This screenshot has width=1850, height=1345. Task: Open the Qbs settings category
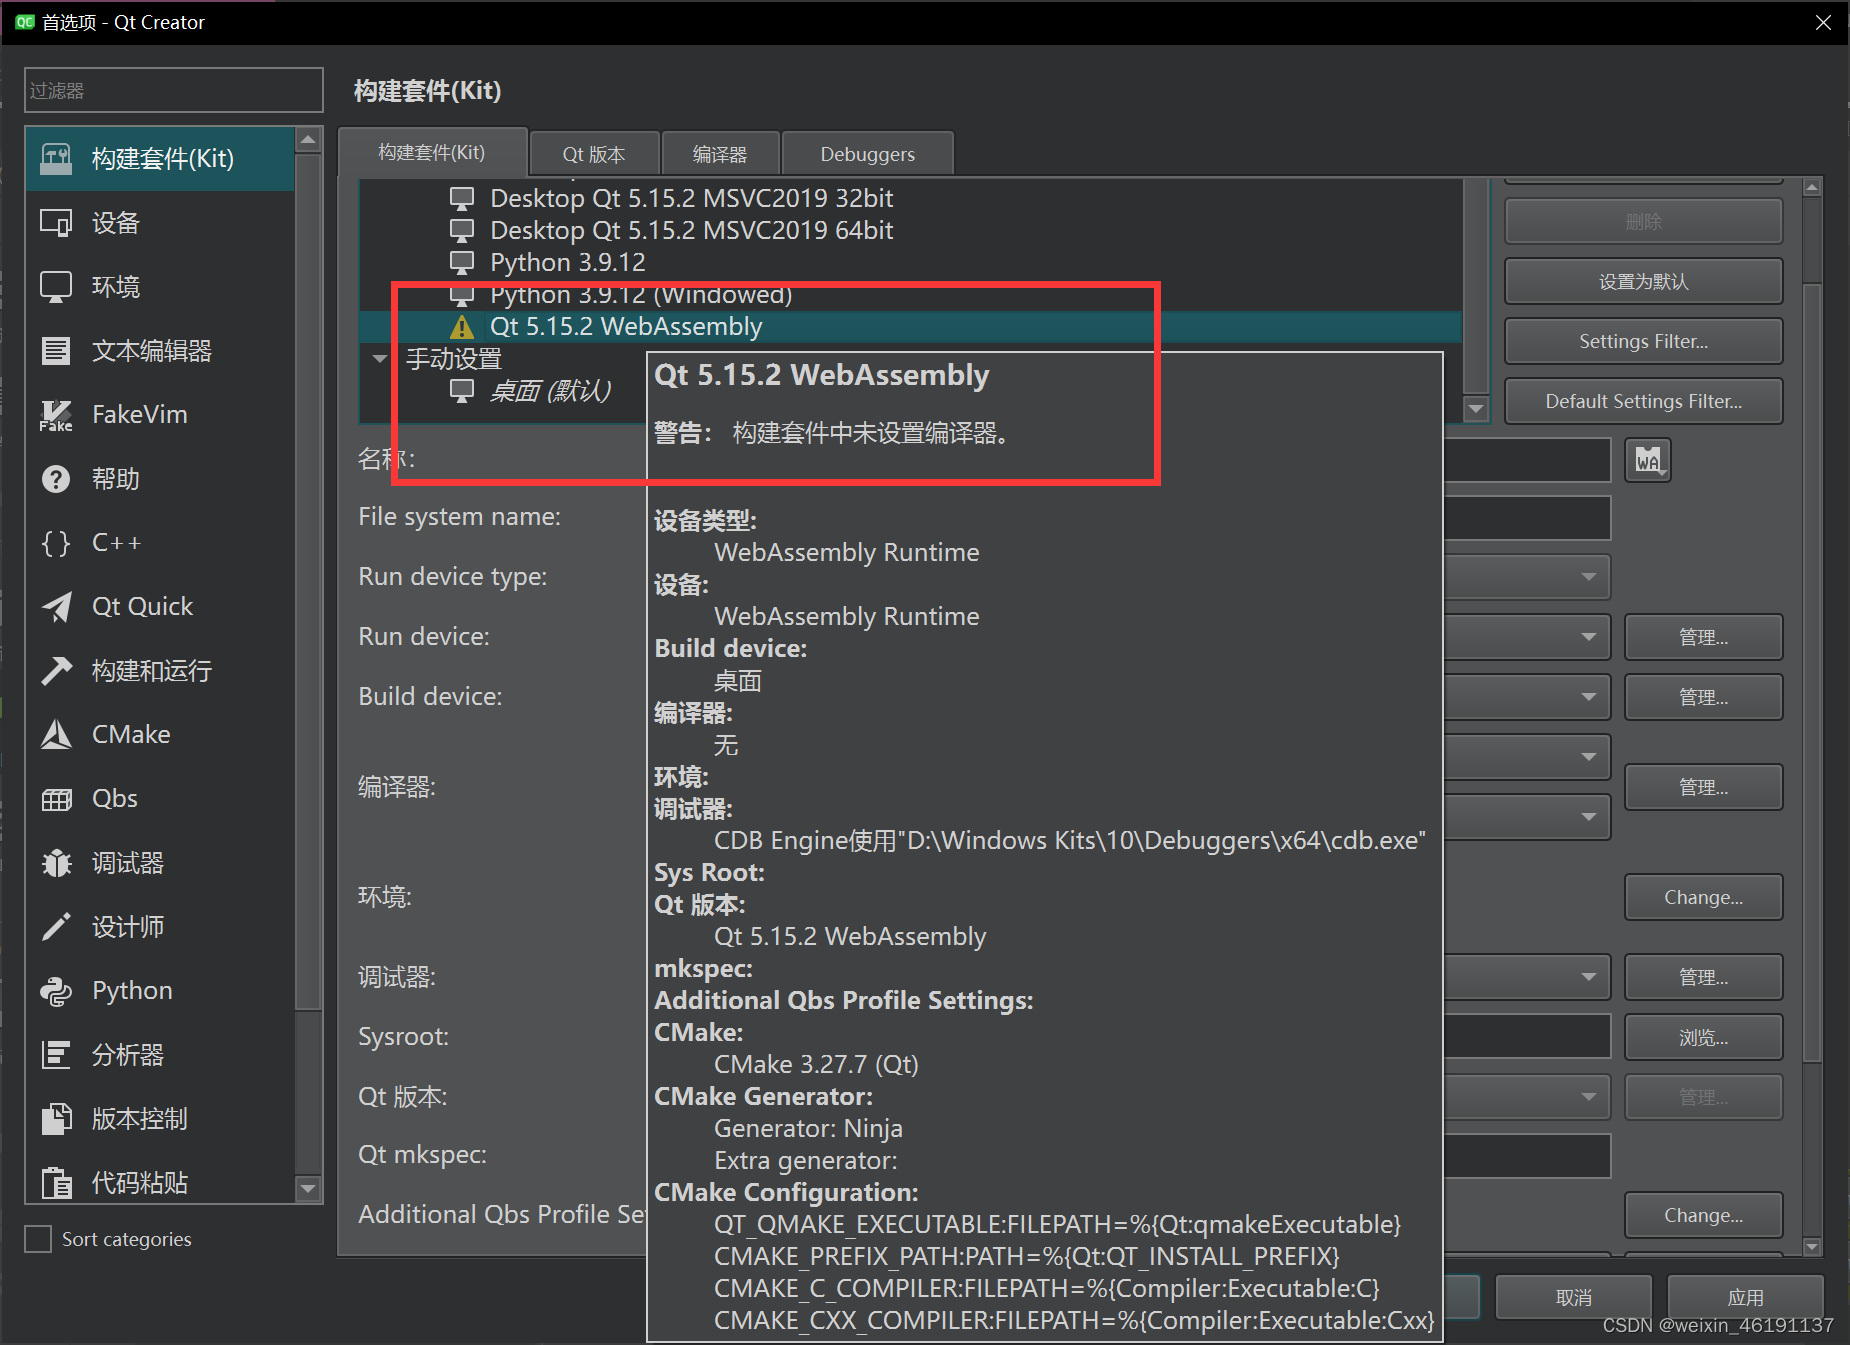(x=160, y=799)
